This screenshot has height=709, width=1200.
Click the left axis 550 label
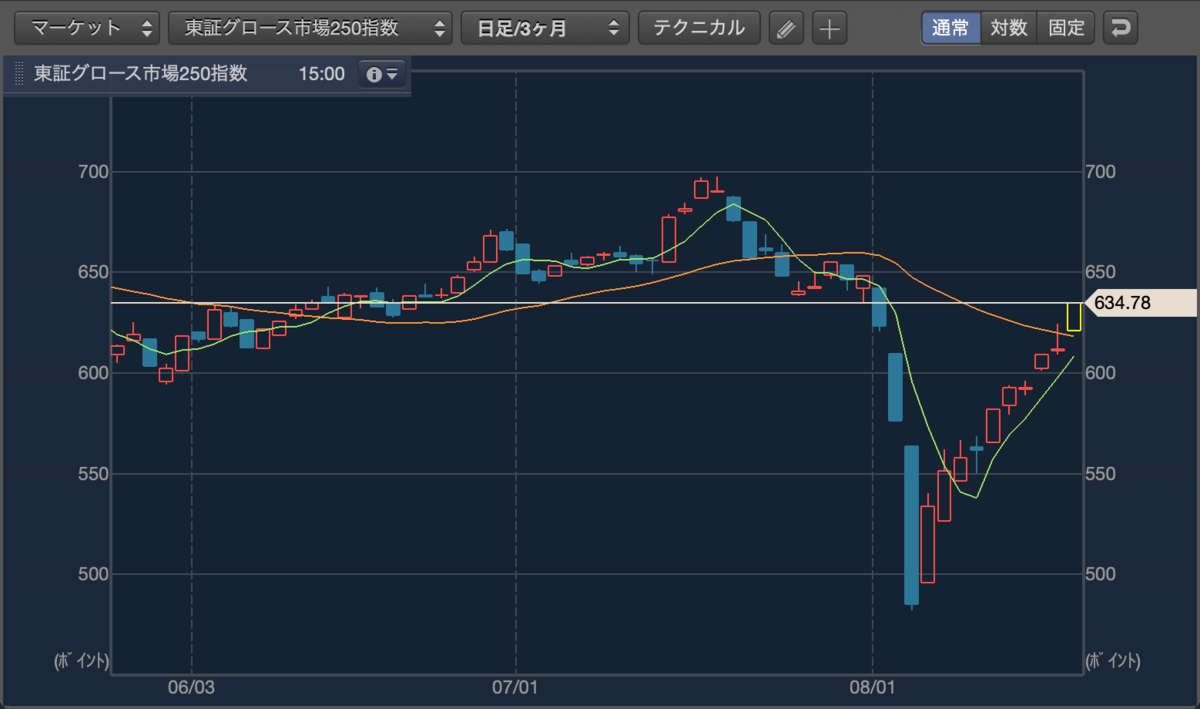(x=93, y=474)
